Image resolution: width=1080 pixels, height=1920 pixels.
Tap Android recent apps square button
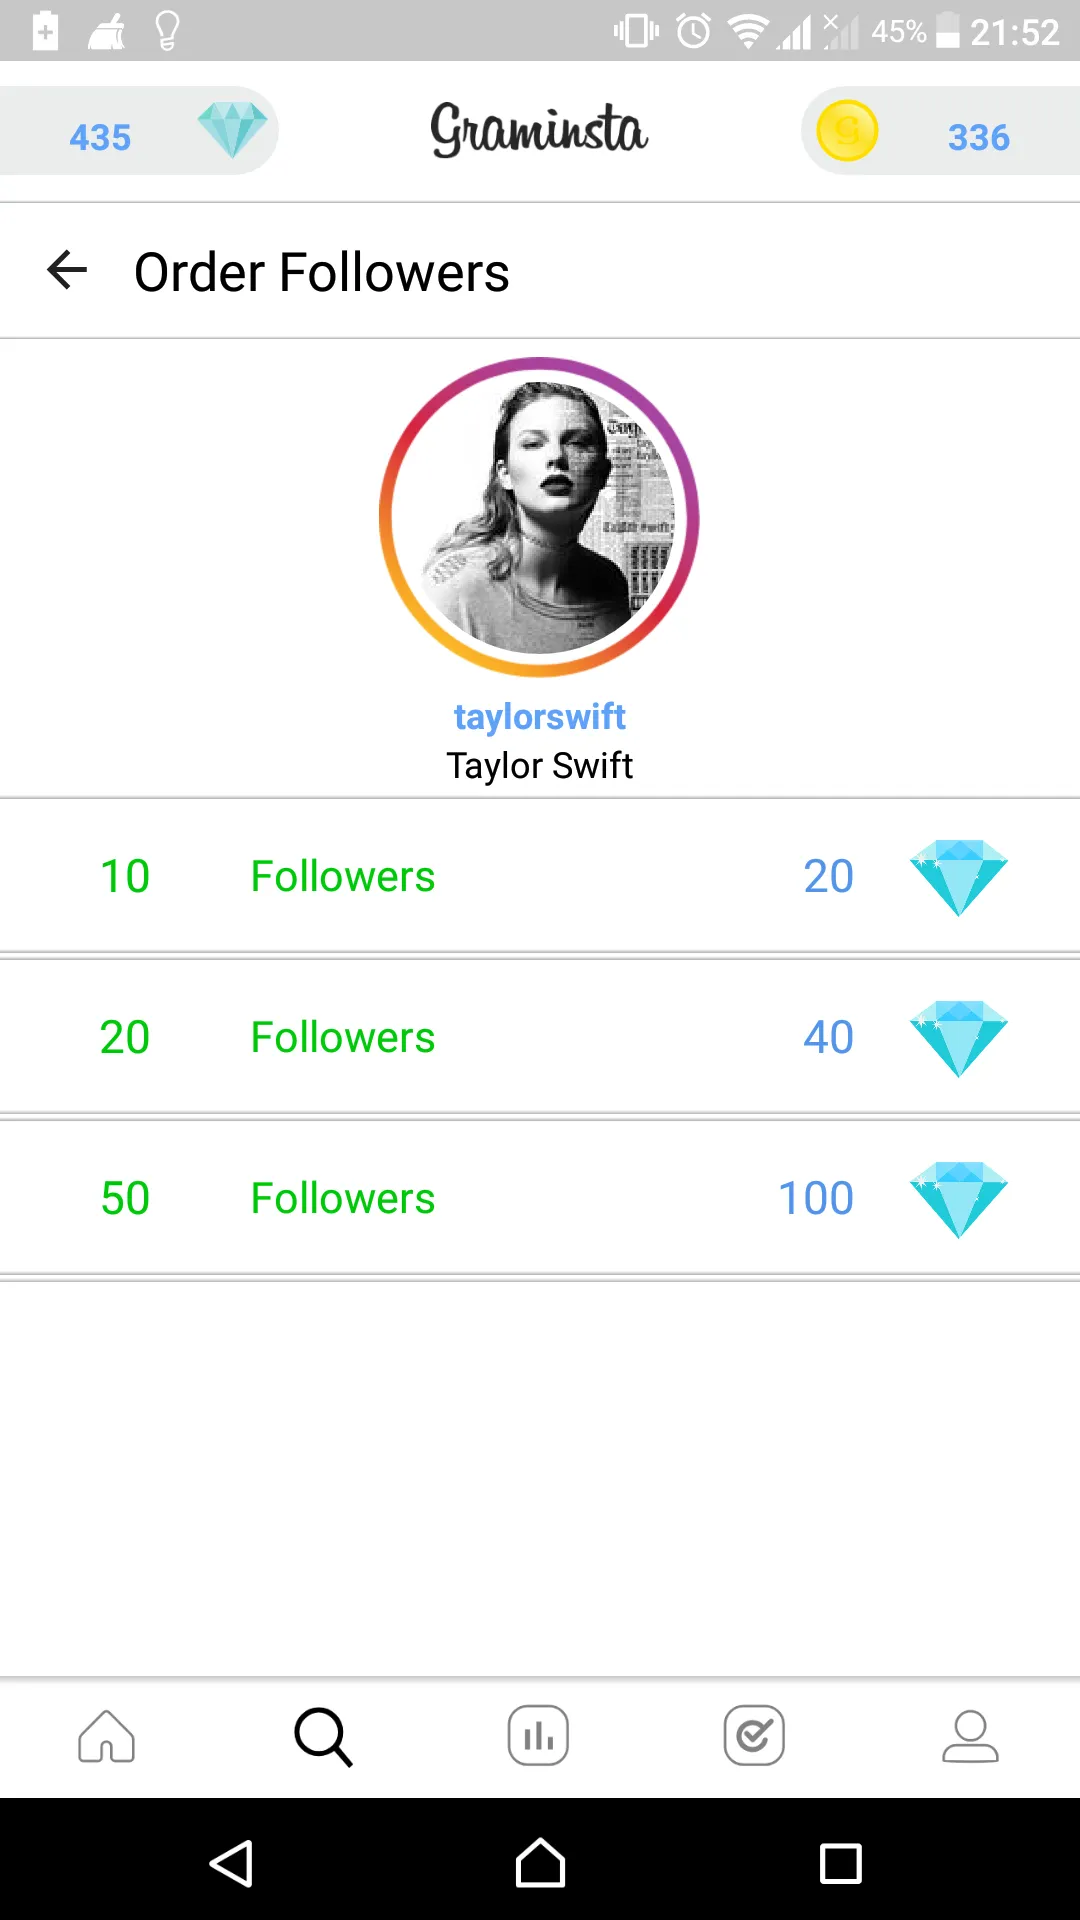[x=840, y=1864]
